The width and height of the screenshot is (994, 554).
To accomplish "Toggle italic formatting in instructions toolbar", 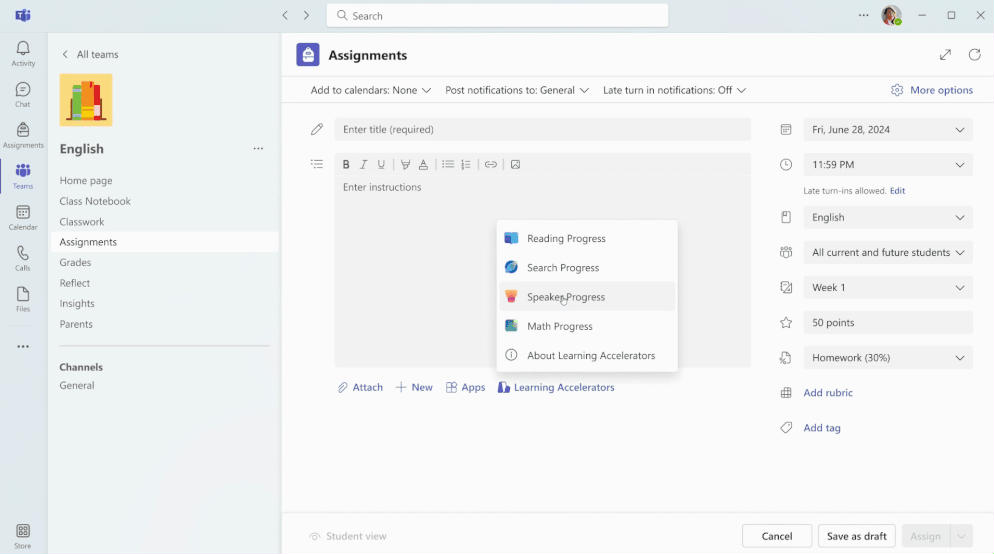I will 363,164.
